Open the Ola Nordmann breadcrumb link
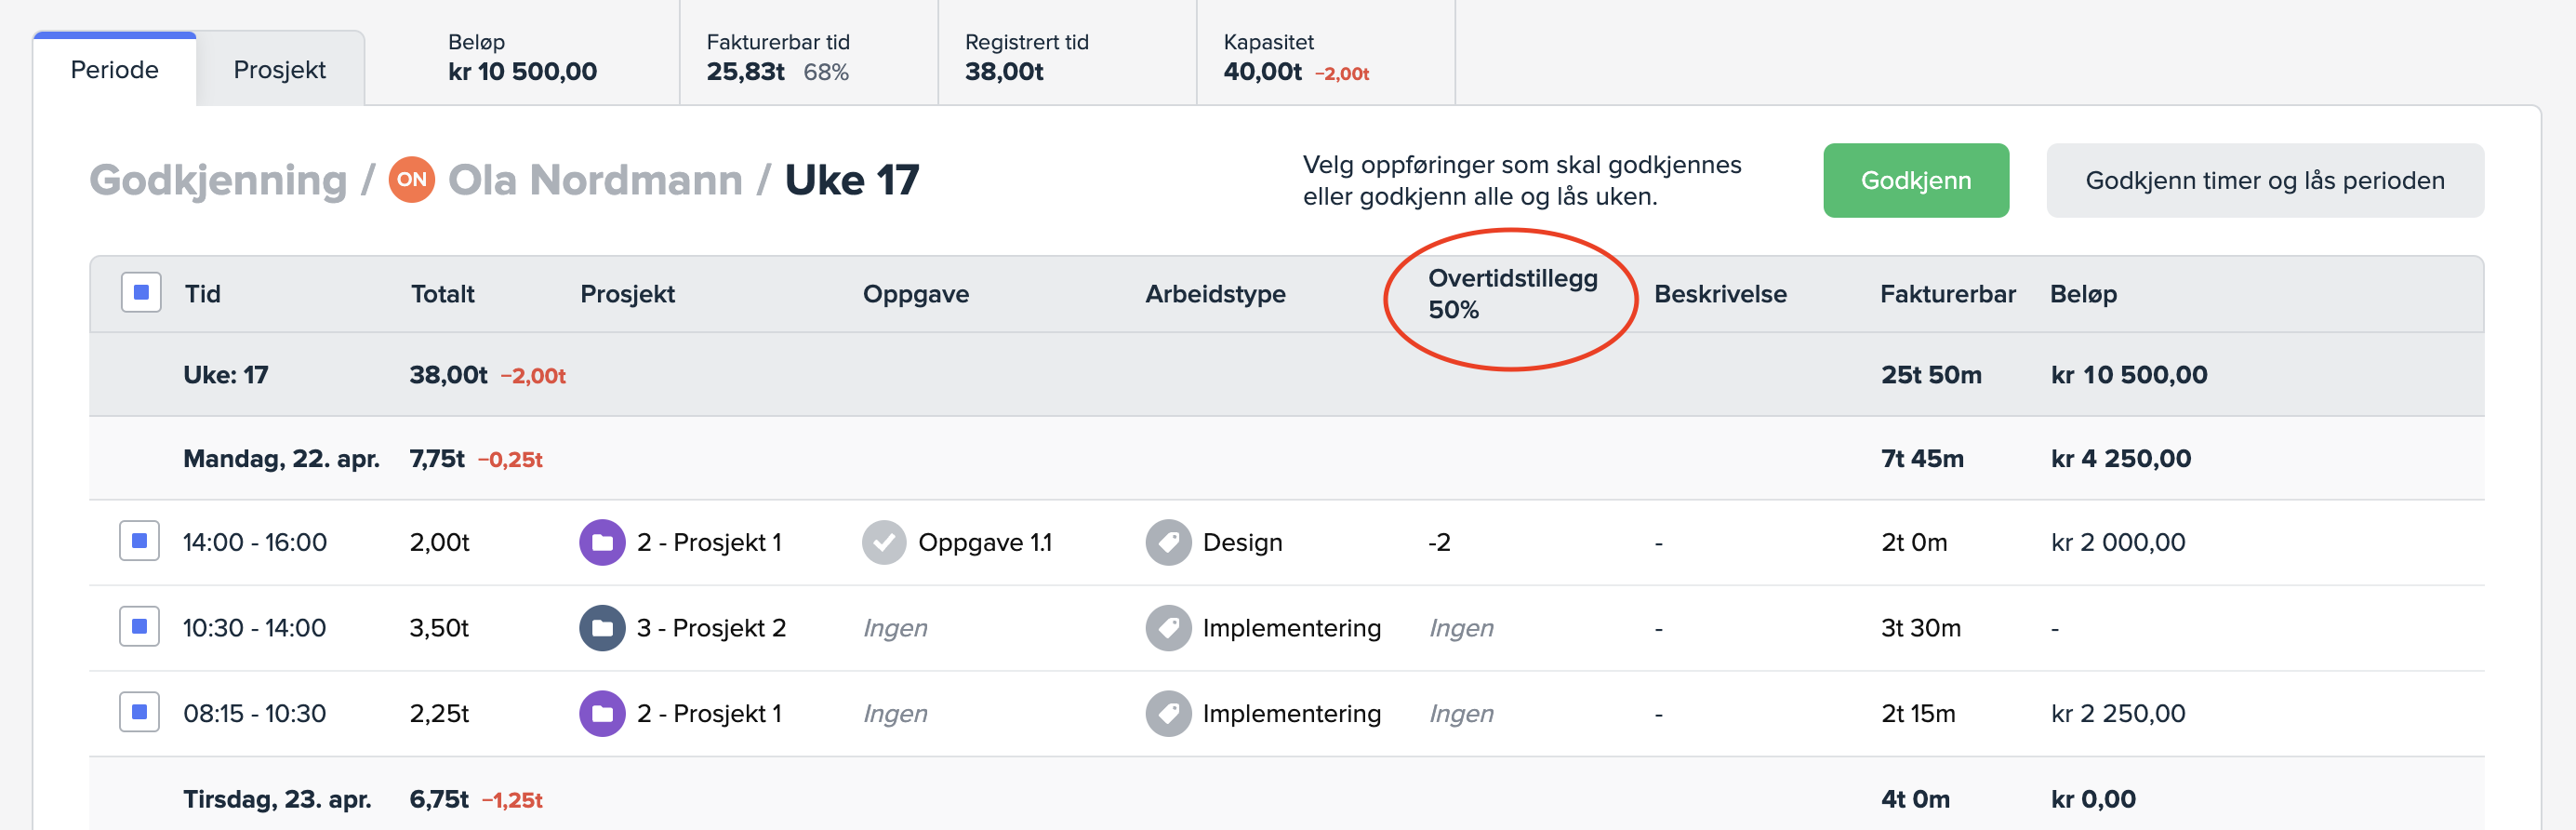Screen dimensions: 2576x830 (595, 181)
